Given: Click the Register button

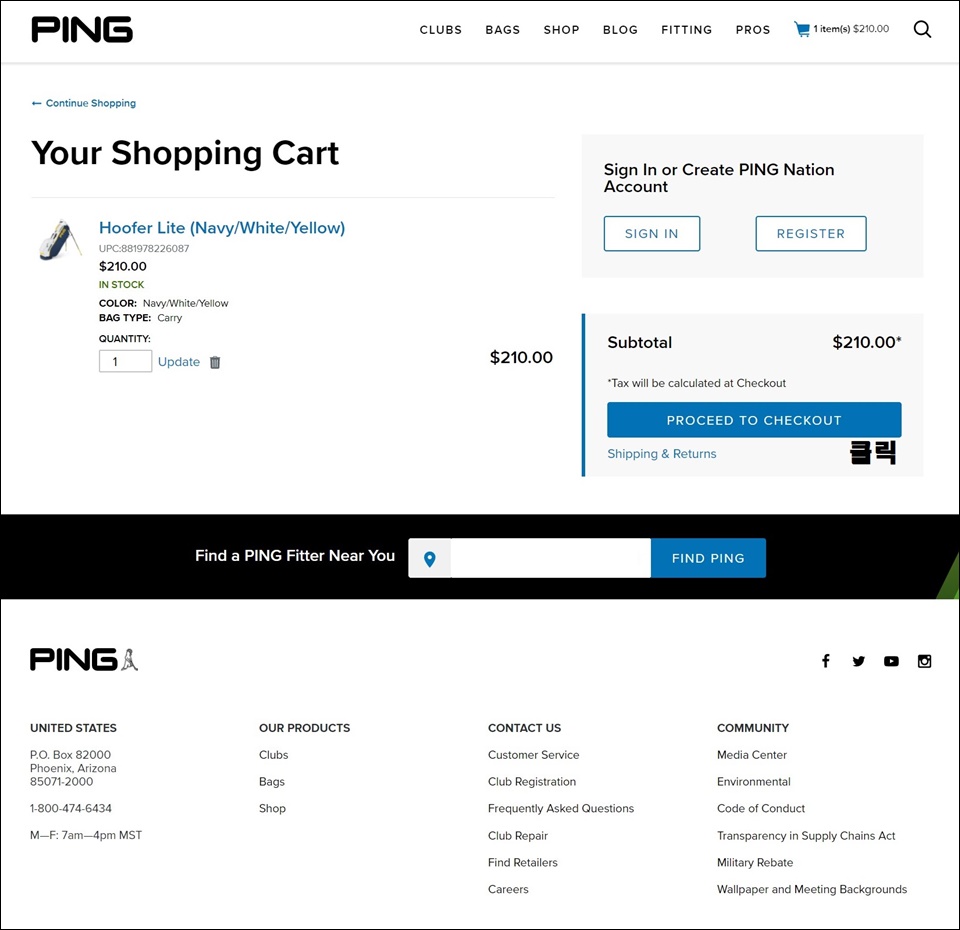Looking at the screenshot, I should pos(810,233).
